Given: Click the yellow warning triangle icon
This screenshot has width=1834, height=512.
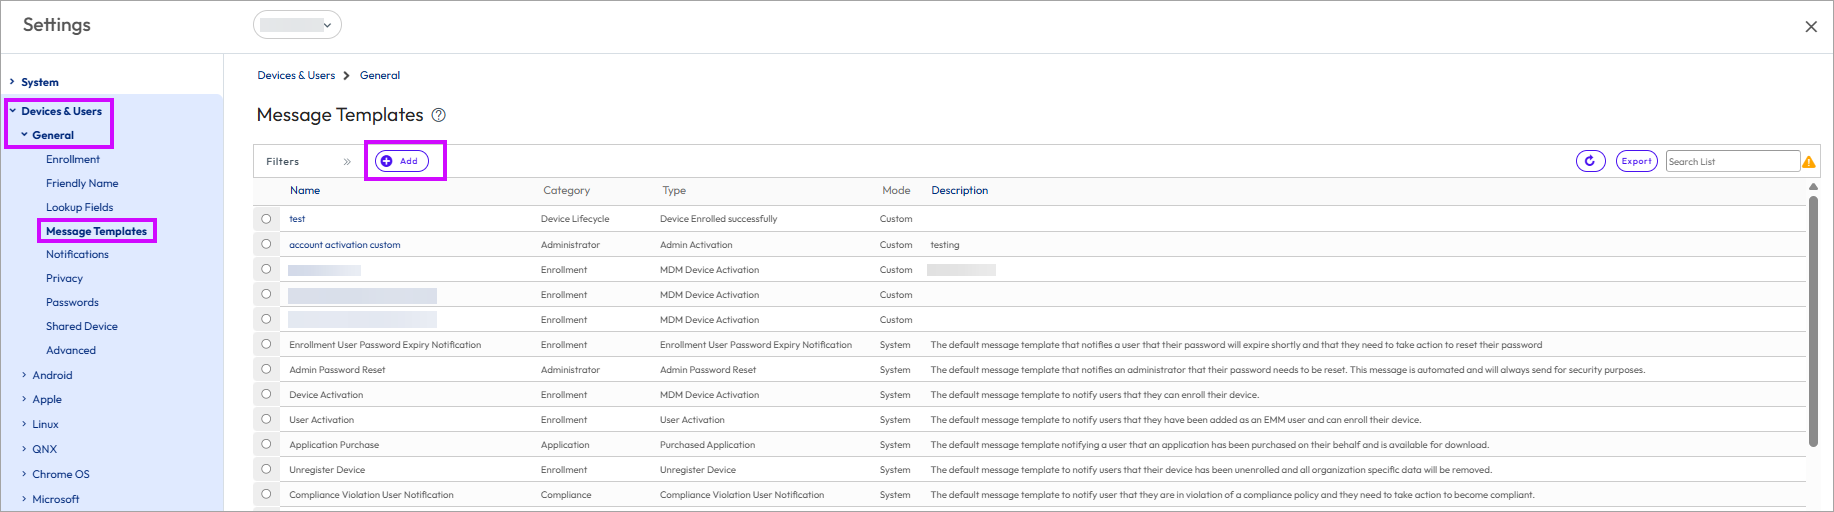Looking at the screenshot, I should (1809, 162).
